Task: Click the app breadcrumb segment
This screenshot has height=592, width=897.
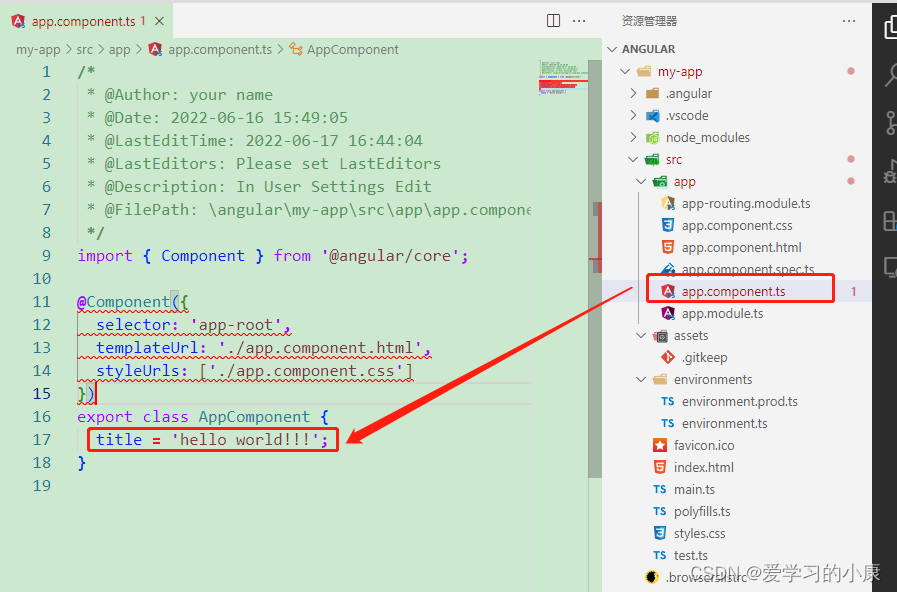Action: coord(120,50)
